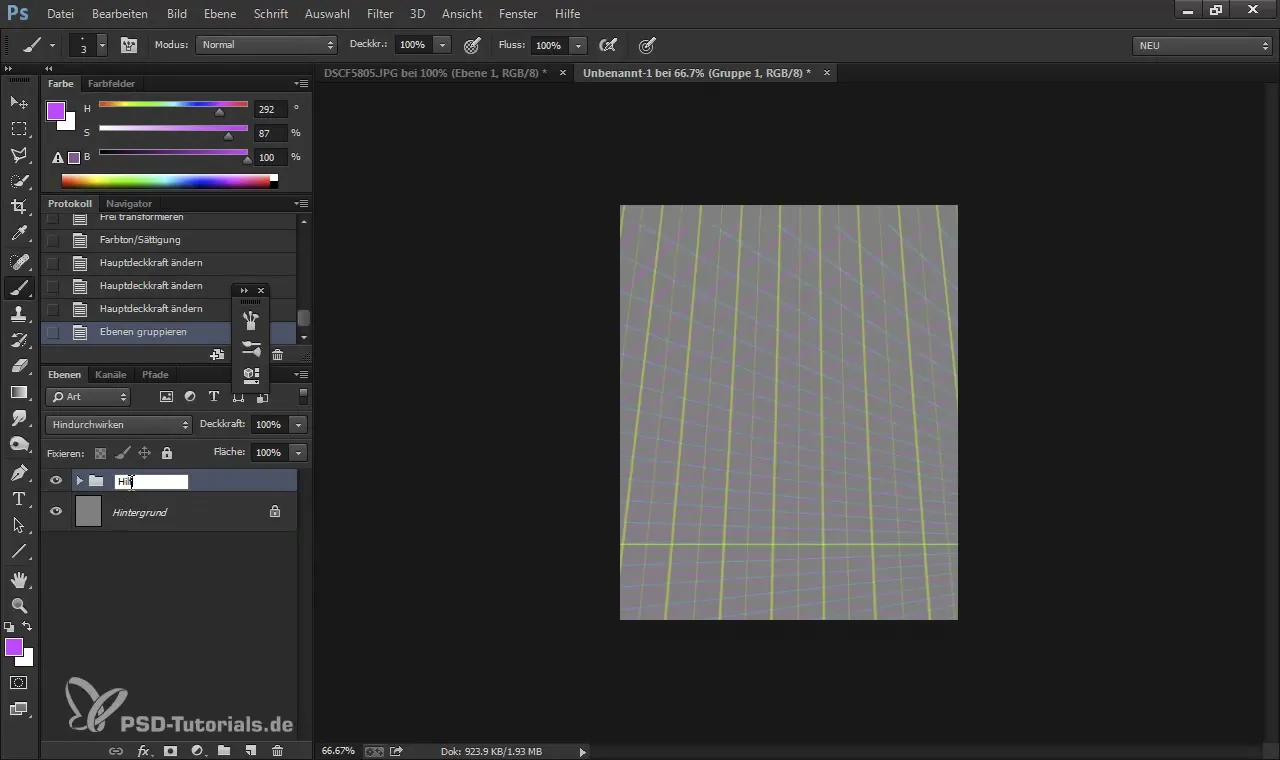The height and width of the screenshot is (760, 1280).
Task: Toggle lock position
Action: 144,453
